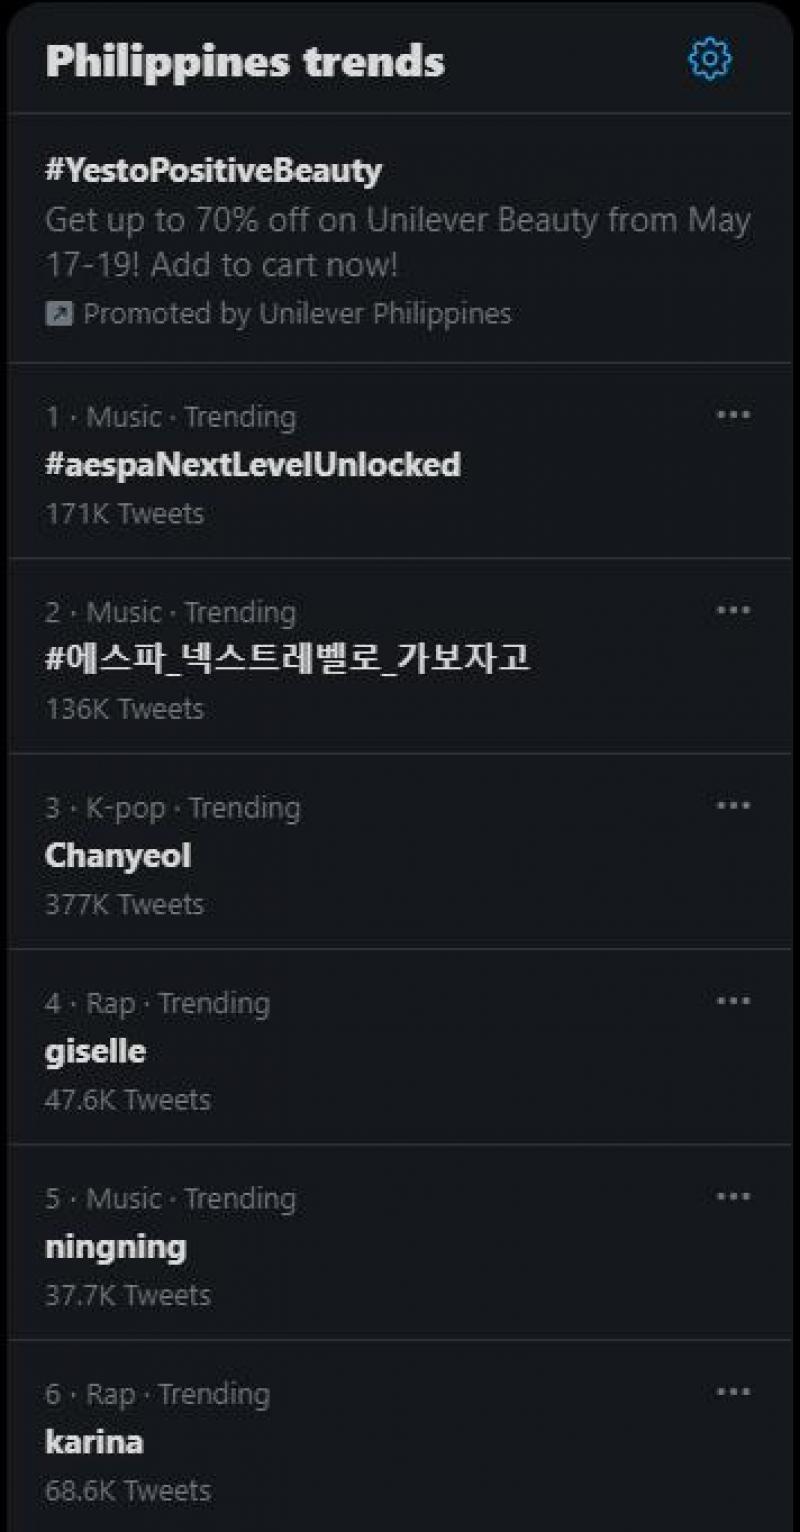Screen dimensions: 800x1532
Task: Open the #aespaNextLevelUnlocked trending hashtag
Action: 252,465
